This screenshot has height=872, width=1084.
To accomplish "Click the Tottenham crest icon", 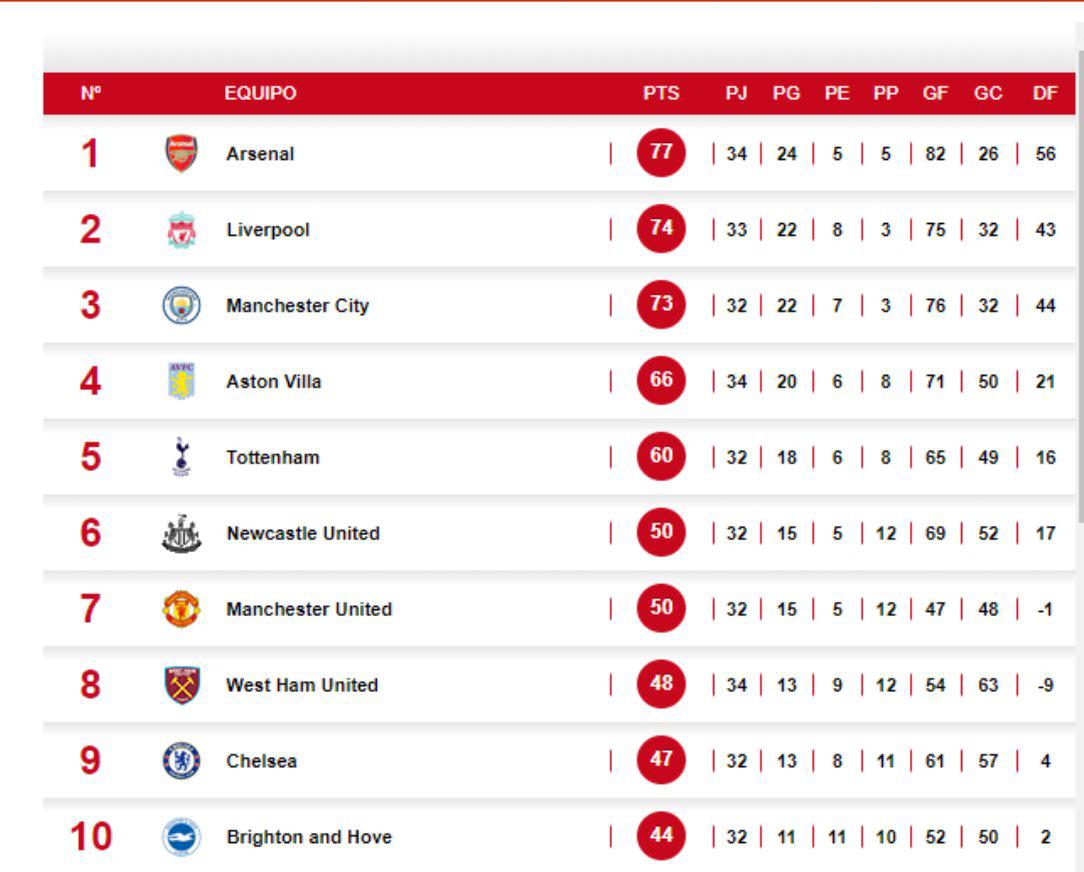I will 181,457.
